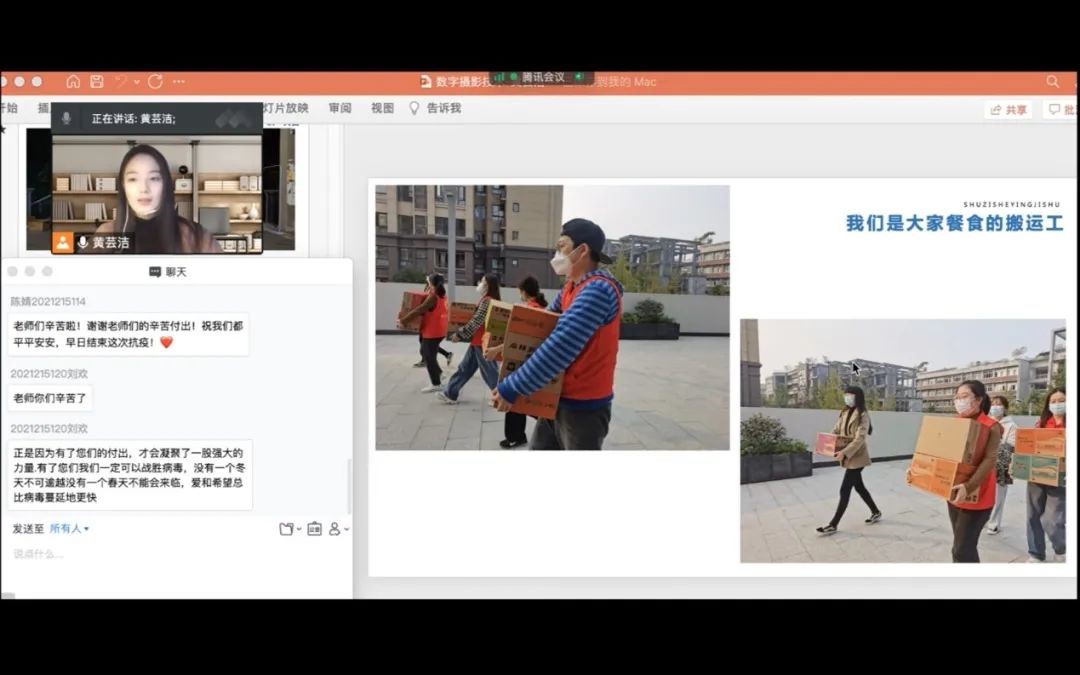Open the person permissions dropdown in chat
Image resolution: width=1080 pixels, height=675 pixels.
[338, 529]
